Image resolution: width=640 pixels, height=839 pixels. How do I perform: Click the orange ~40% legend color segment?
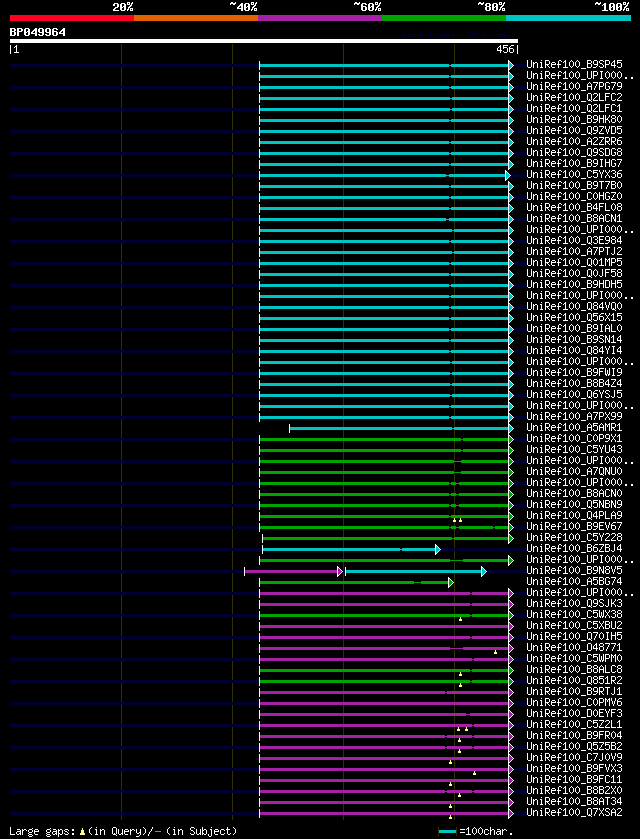(196, 18)
